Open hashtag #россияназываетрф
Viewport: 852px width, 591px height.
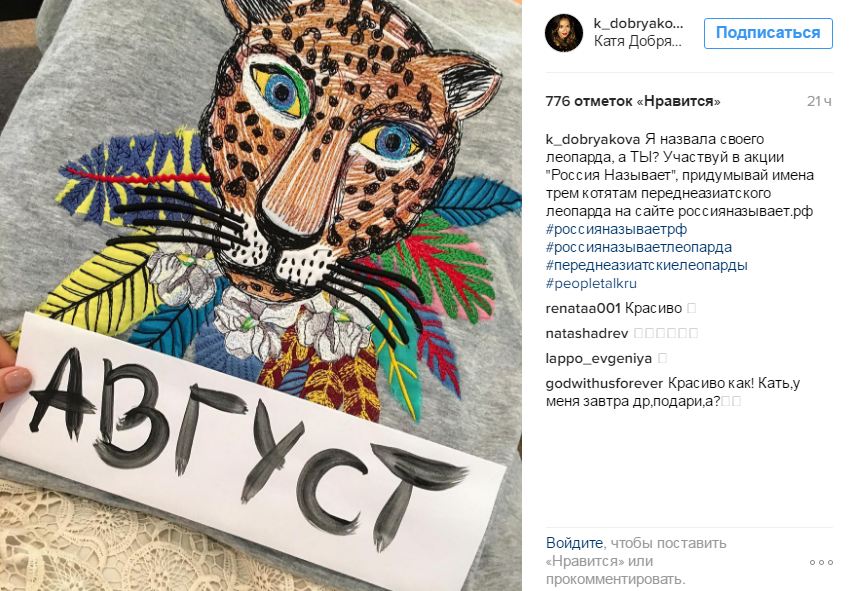(616, 229)
